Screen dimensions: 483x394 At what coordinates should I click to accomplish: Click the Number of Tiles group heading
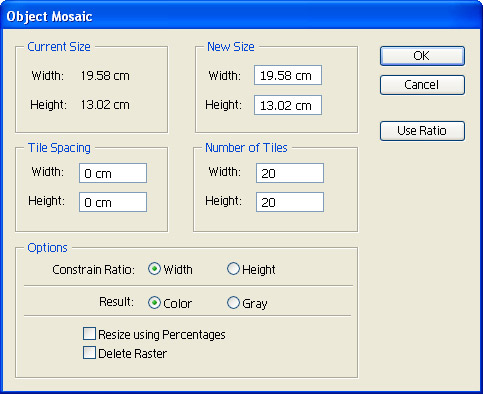(246, 148)
